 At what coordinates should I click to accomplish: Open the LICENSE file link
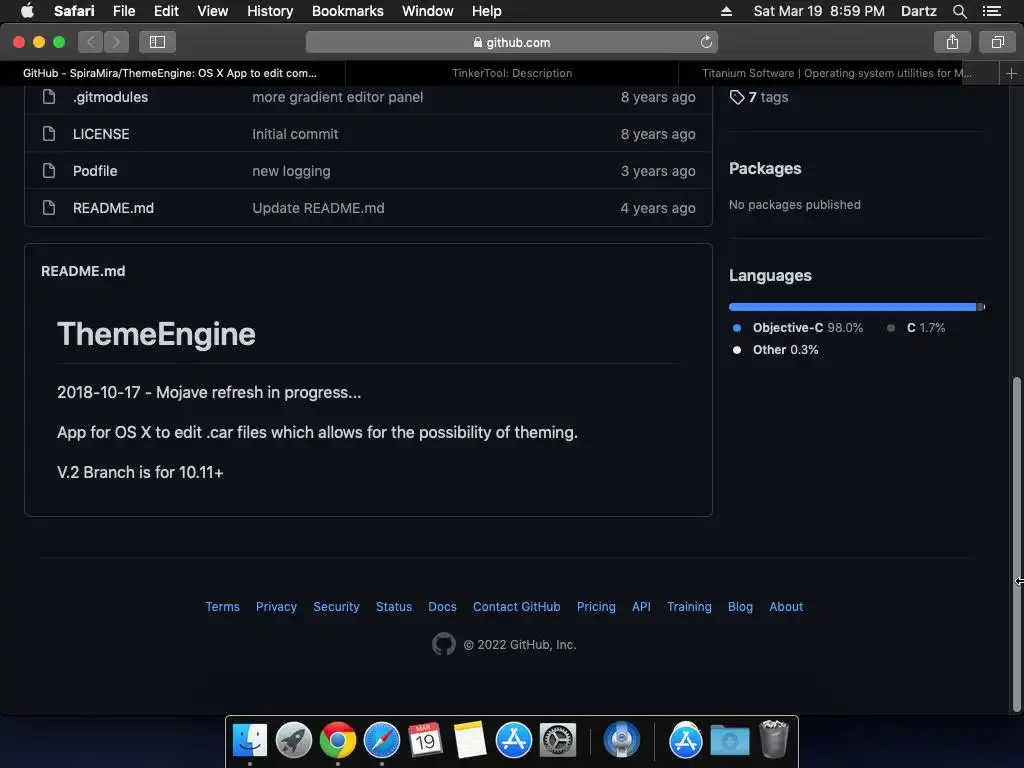click(x=101, y=134)
